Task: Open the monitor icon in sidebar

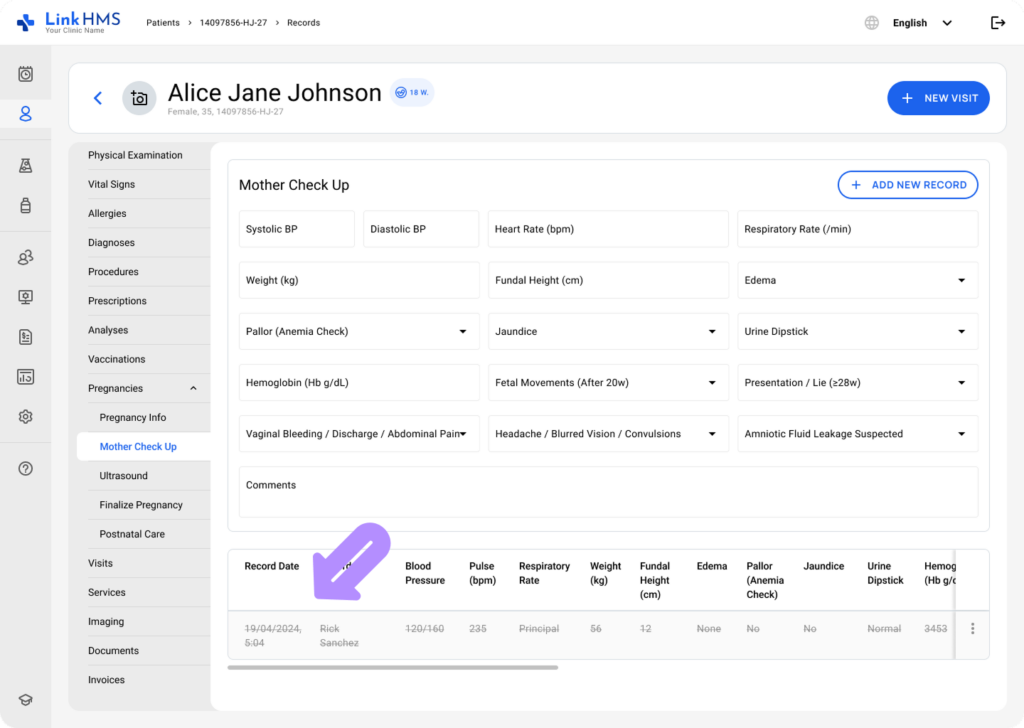Action: pyautogui.click(x=25, y=297)
